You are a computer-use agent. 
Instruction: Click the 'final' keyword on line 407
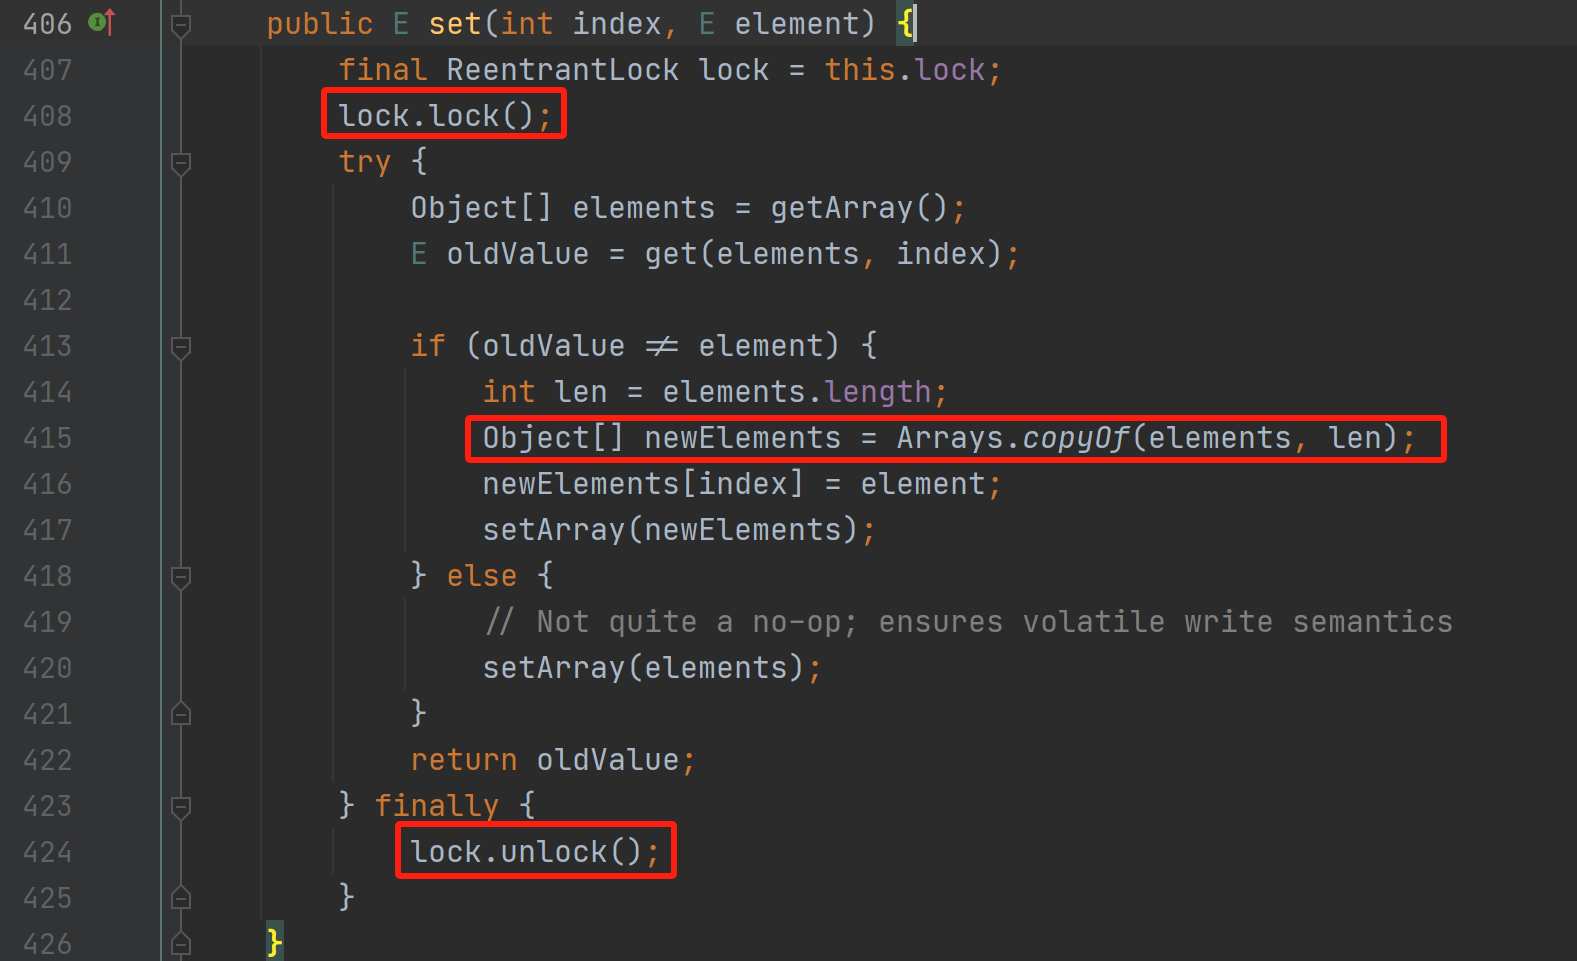pos(382,70)
